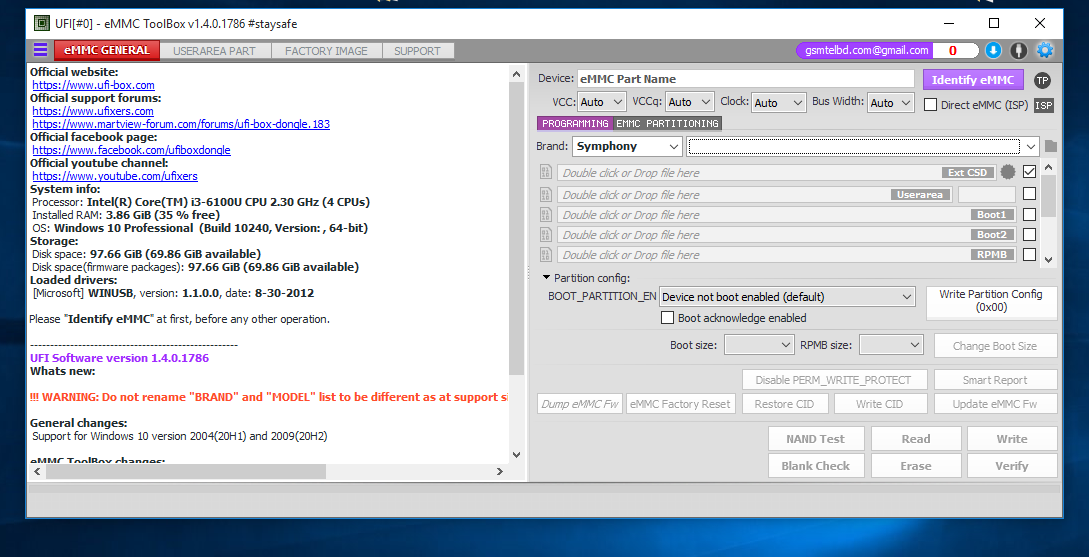Click the folder icon beside model dropdown
This screenshot has height=557, width=1089.
[x=1051, y=146]
